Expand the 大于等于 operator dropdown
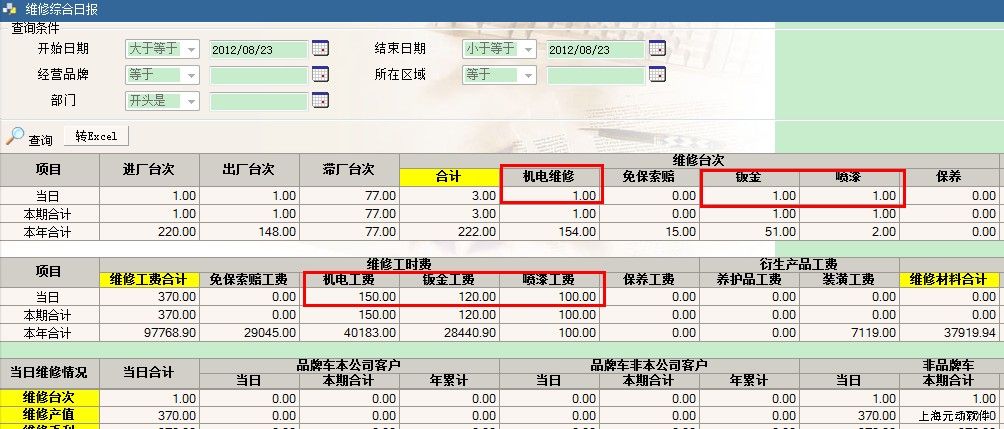Viewport: 1004px width, 429px height. click(191, 49)
